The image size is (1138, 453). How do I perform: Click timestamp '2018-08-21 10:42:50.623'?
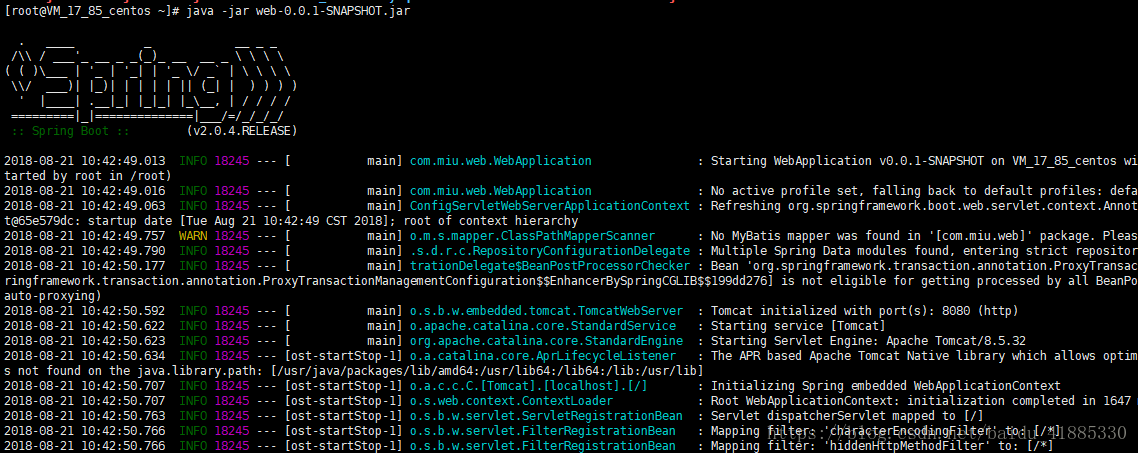click(x=84, y=340)
